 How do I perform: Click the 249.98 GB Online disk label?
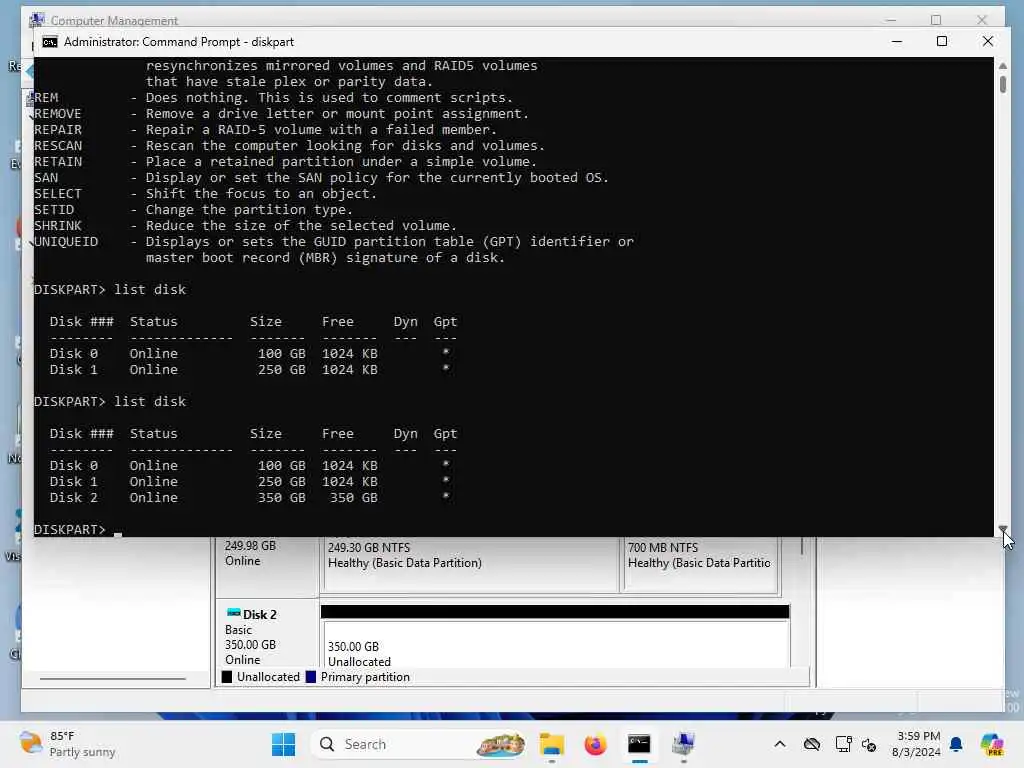click(x=250, y=553)
